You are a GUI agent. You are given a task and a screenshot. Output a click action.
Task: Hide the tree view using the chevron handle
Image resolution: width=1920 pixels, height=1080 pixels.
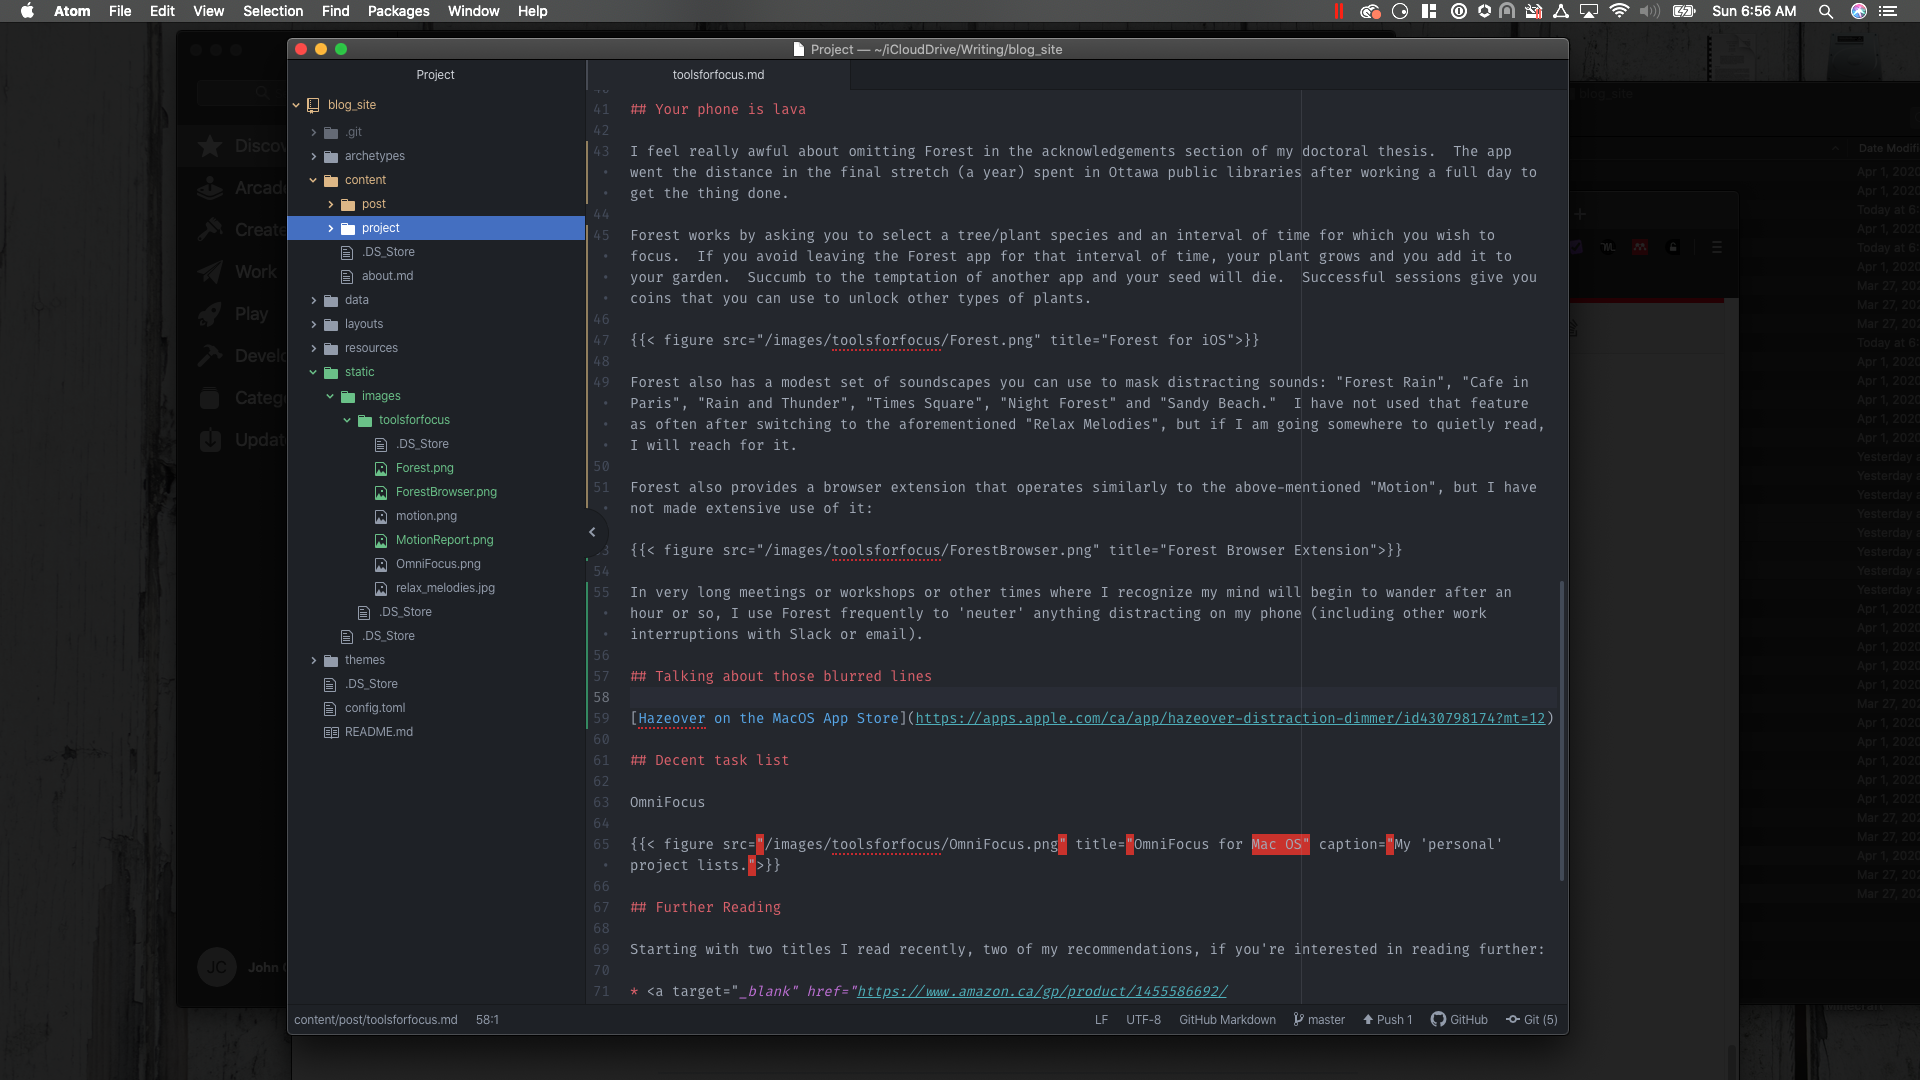coord(591,532)
